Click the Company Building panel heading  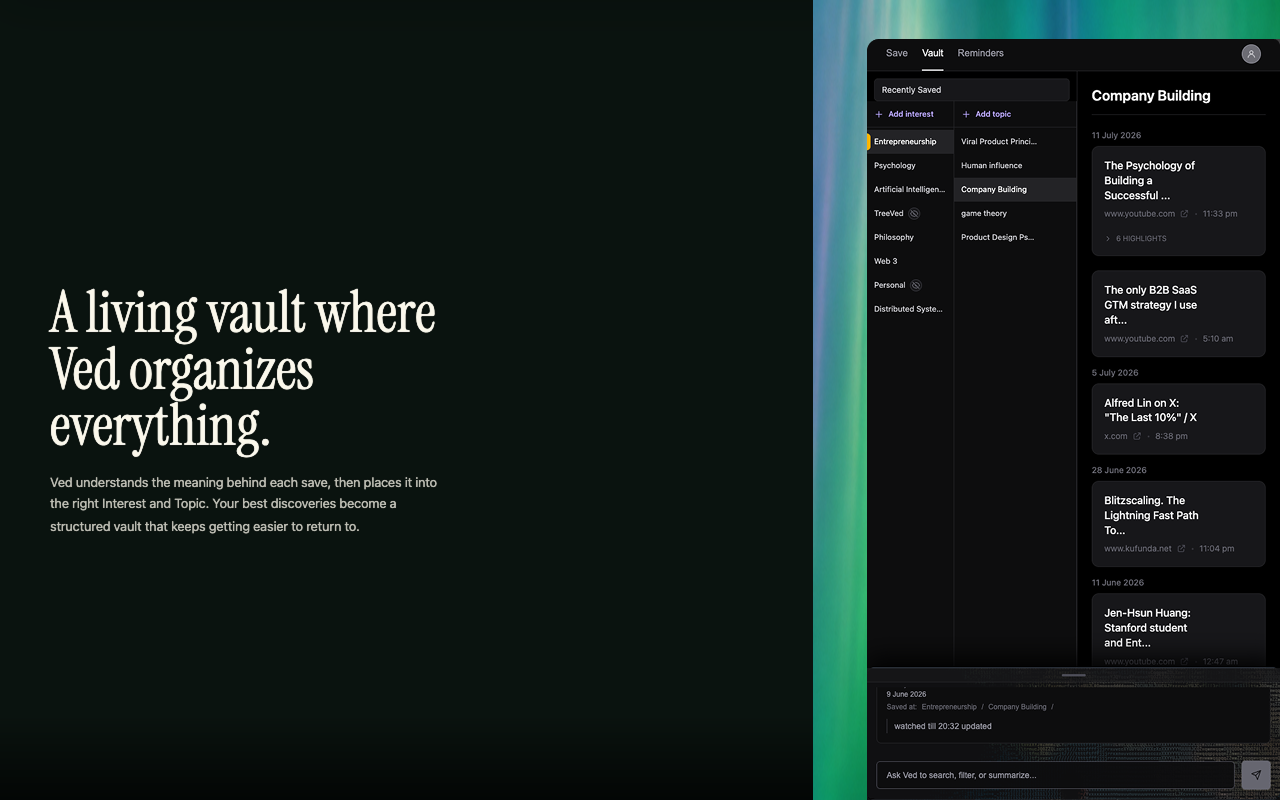pos(1151,96)
